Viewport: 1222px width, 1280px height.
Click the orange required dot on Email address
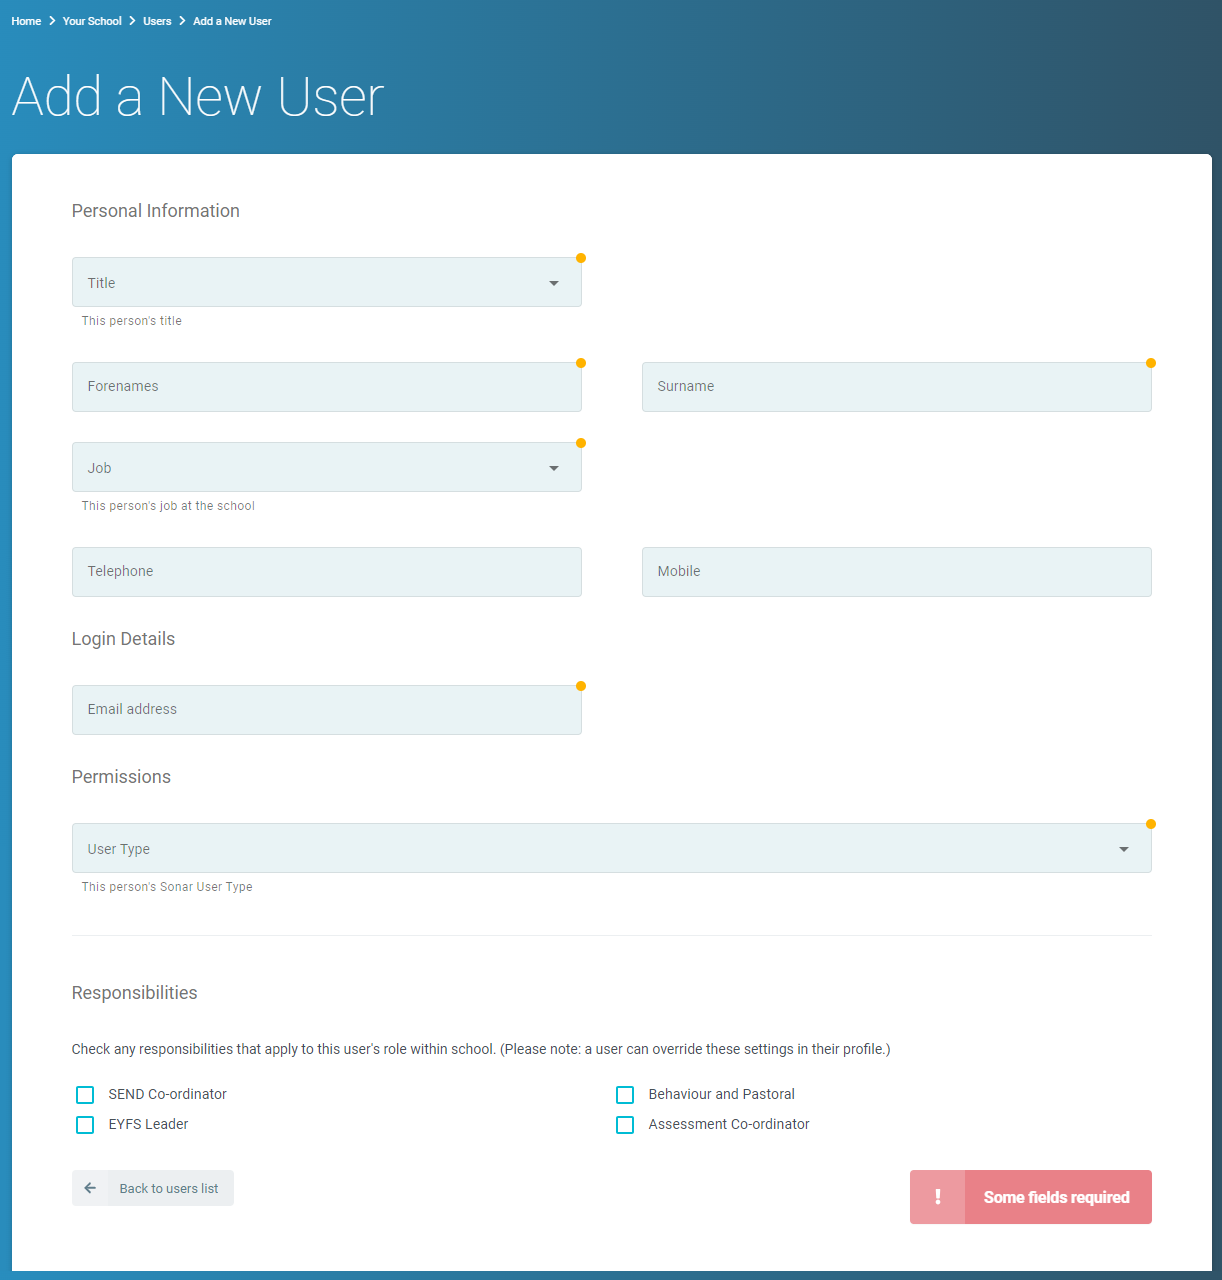coord(581,686)
